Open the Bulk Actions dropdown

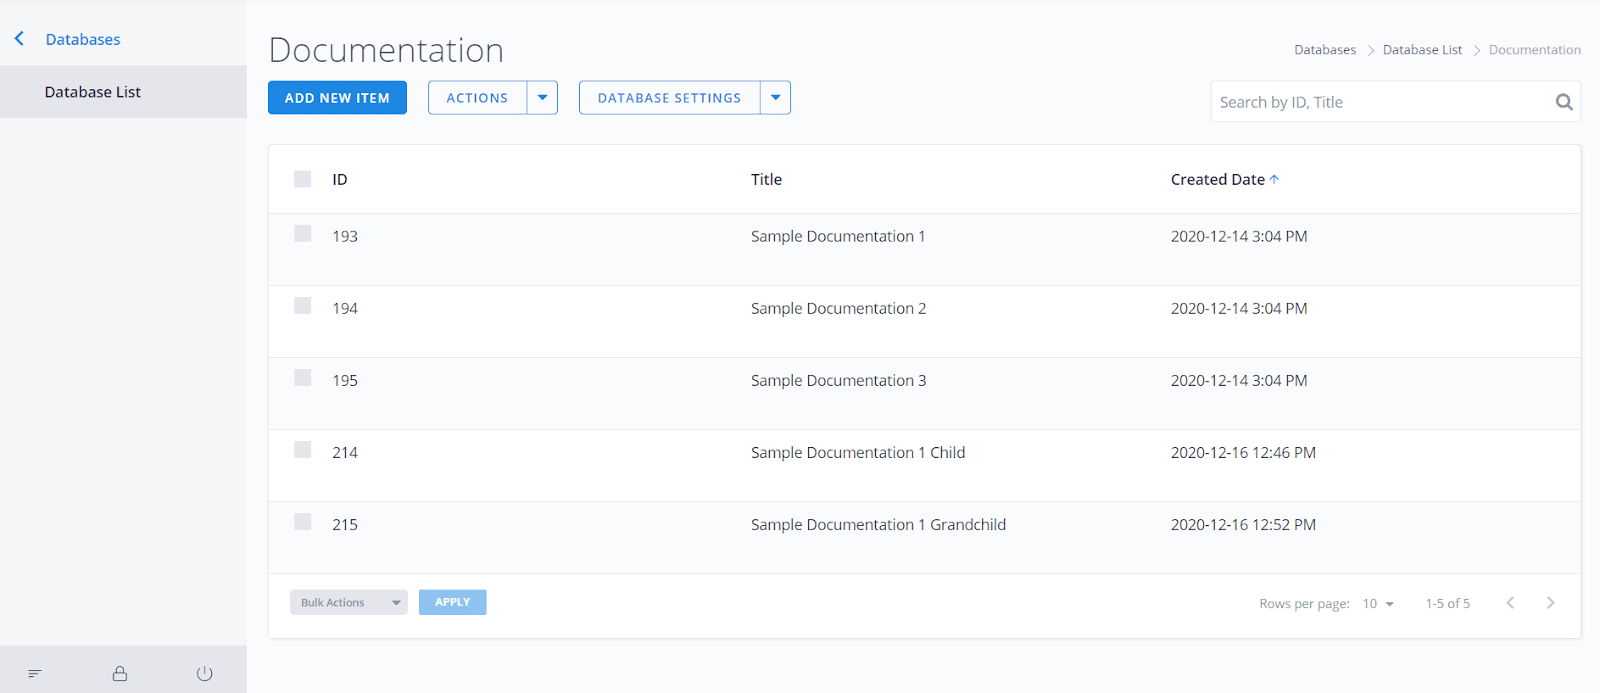click(348, 603)
